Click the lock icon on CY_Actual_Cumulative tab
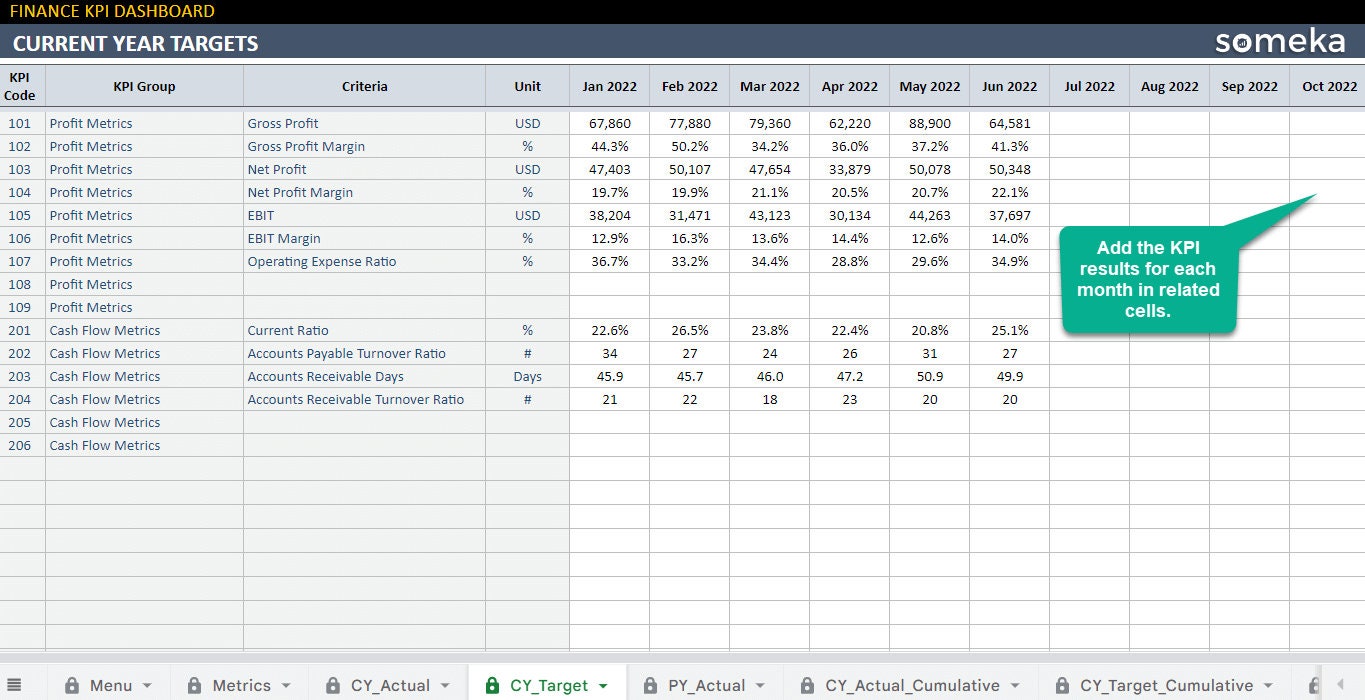The height and width of the screenshot is (700, 1365). pyautogui.click(x=807, y=686)
